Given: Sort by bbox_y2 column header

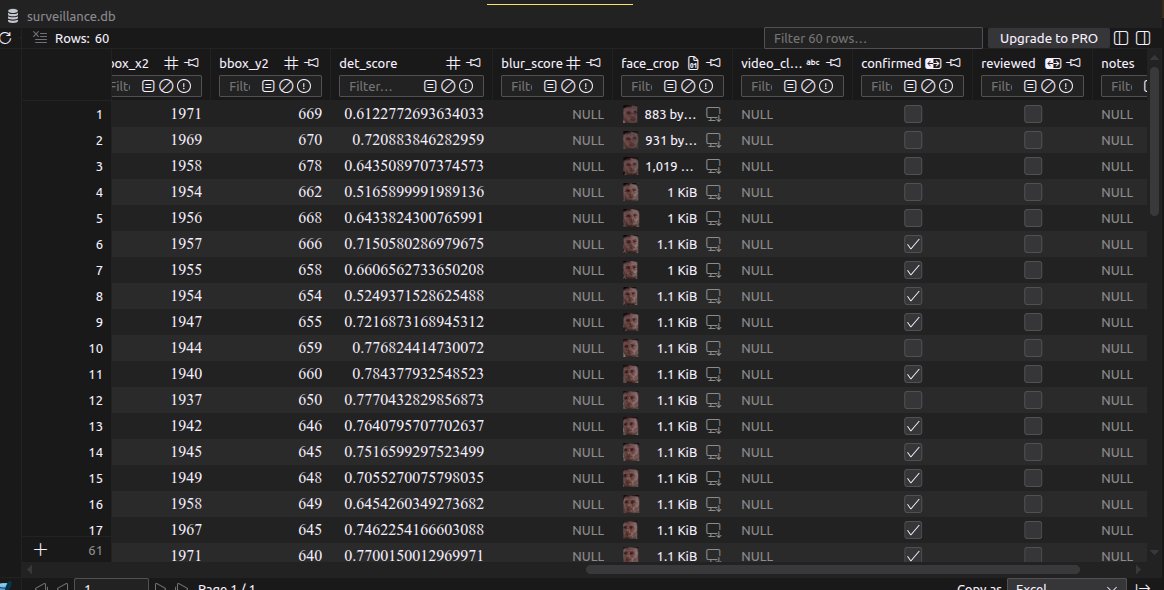Looking at the screenshot, I should tap(243, 64).
